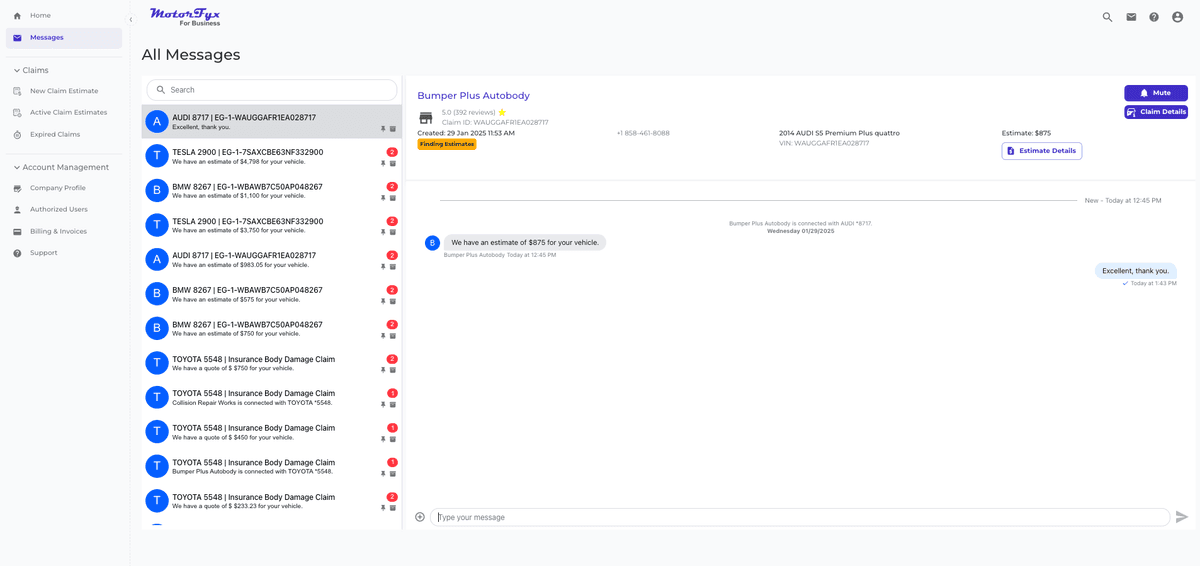1200x566 pixels.
Task: Collapse the Claims sidebar section
Action: pyautogui.click(x=17, y=71)
